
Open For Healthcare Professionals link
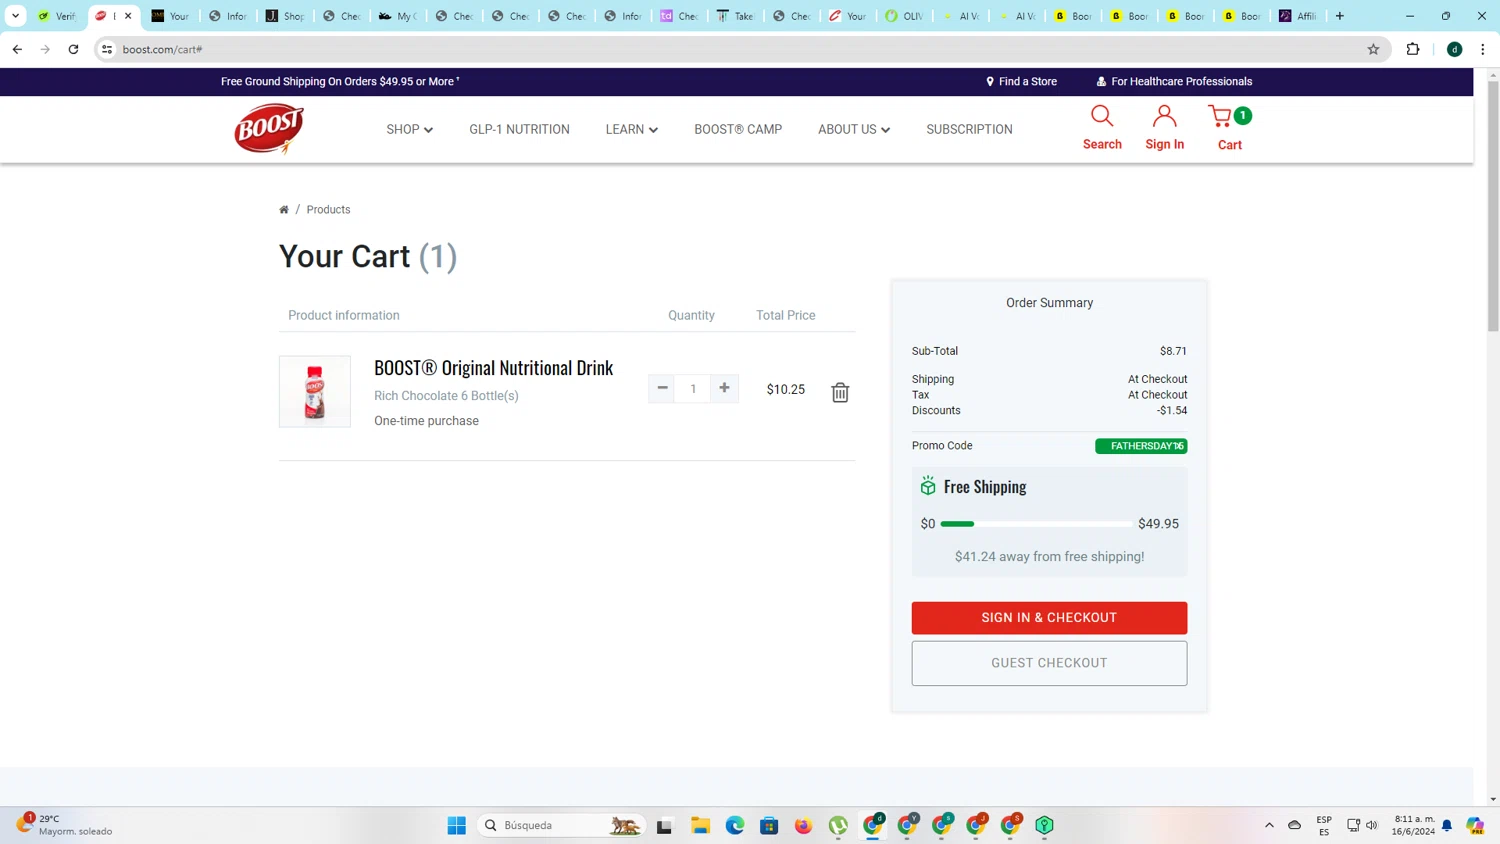click(x=1174, y=82)
